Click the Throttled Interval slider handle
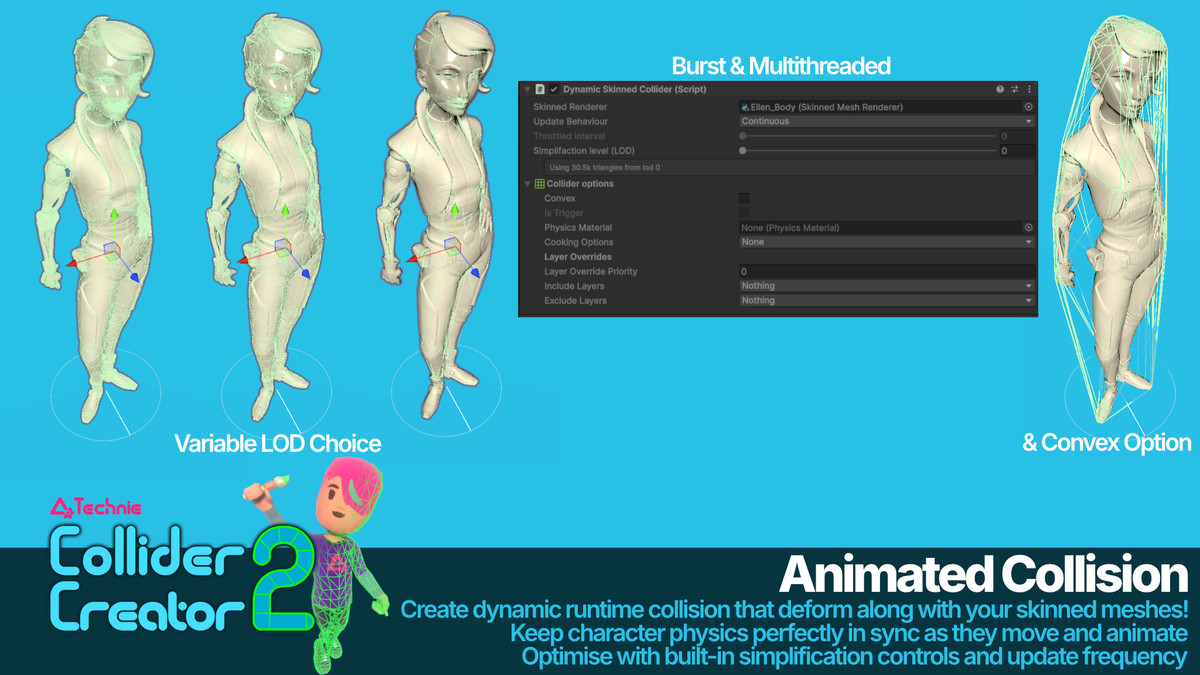This screenshot has height=675, width=1200. tap(743, 136)
